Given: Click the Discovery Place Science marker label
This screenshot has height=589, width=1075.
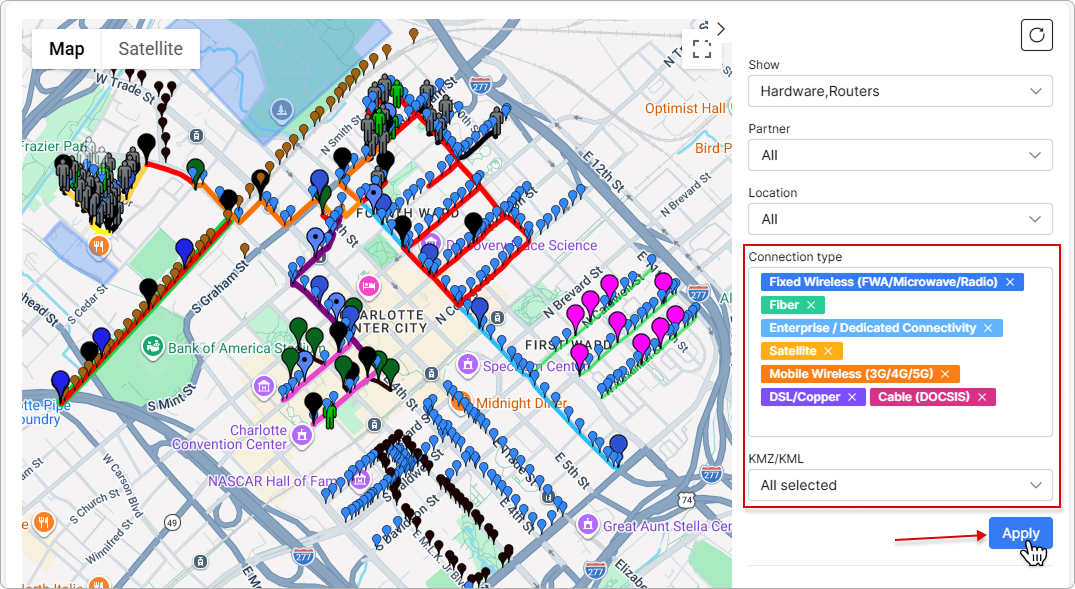Looking at the screenshot, I should pyautogui.click(x=521, y=245).
